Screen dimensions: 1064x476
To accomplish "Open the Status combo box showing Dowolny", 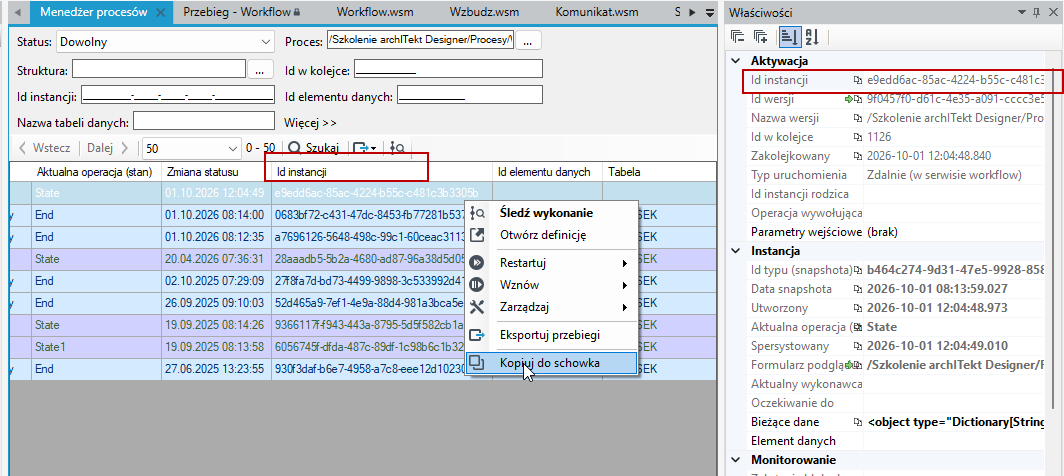I will pos(165,42).
